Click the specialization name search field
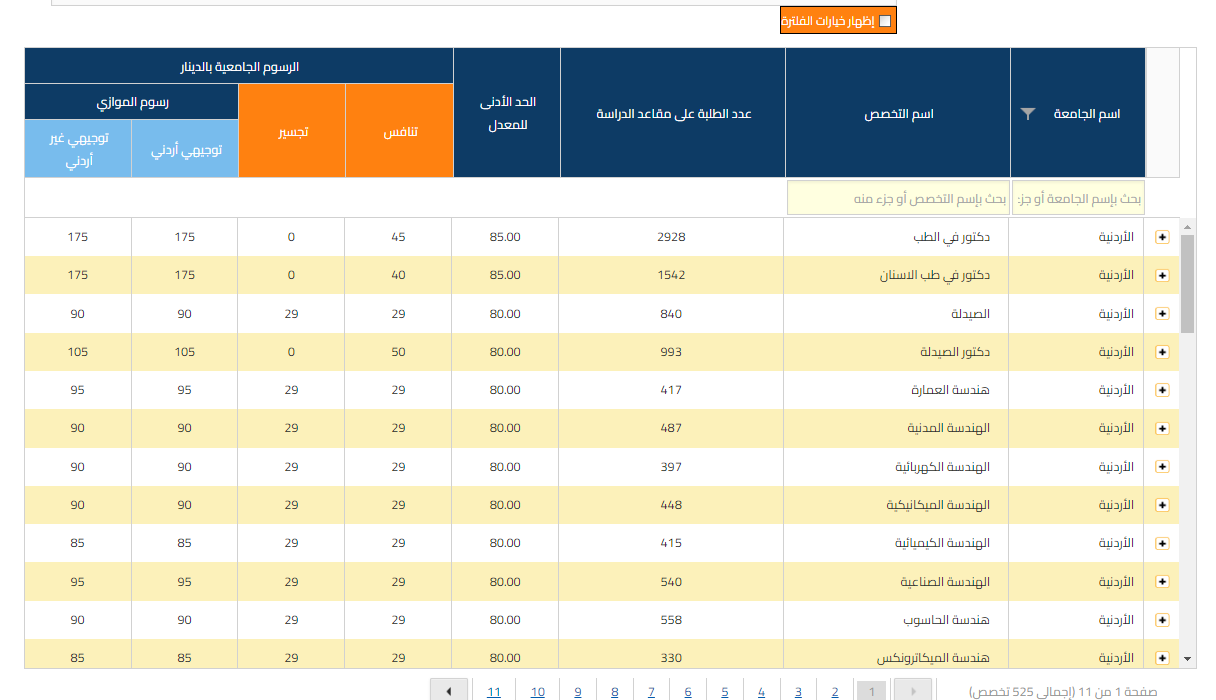The image size is (1216, 700). 897,198
